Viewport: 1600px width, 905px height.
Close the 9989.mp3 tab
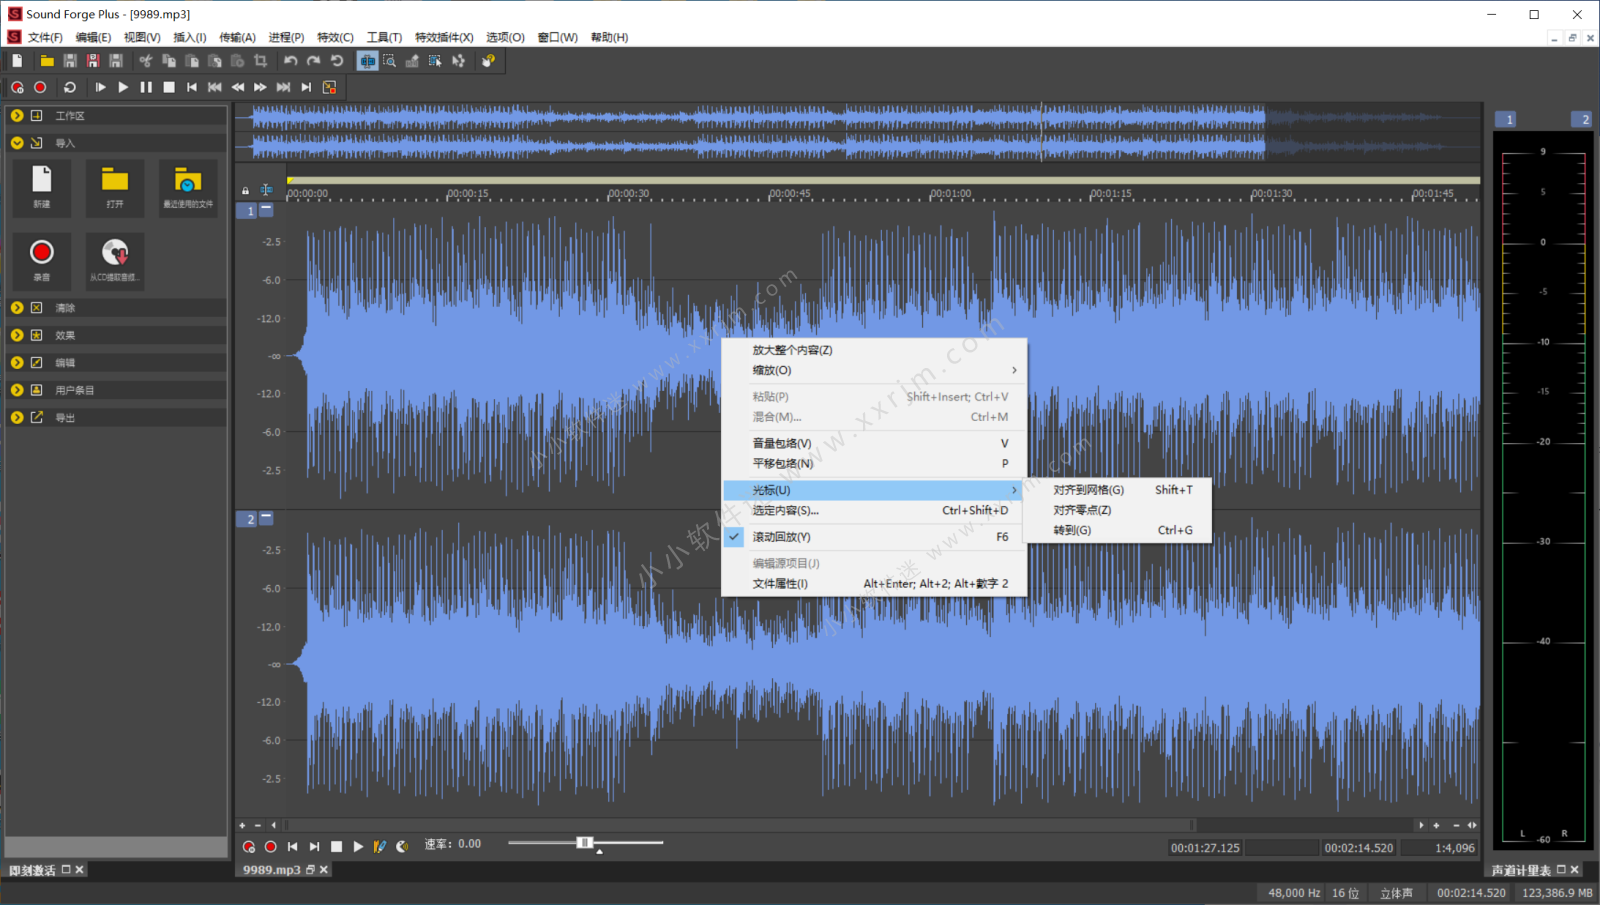[324, 870]
